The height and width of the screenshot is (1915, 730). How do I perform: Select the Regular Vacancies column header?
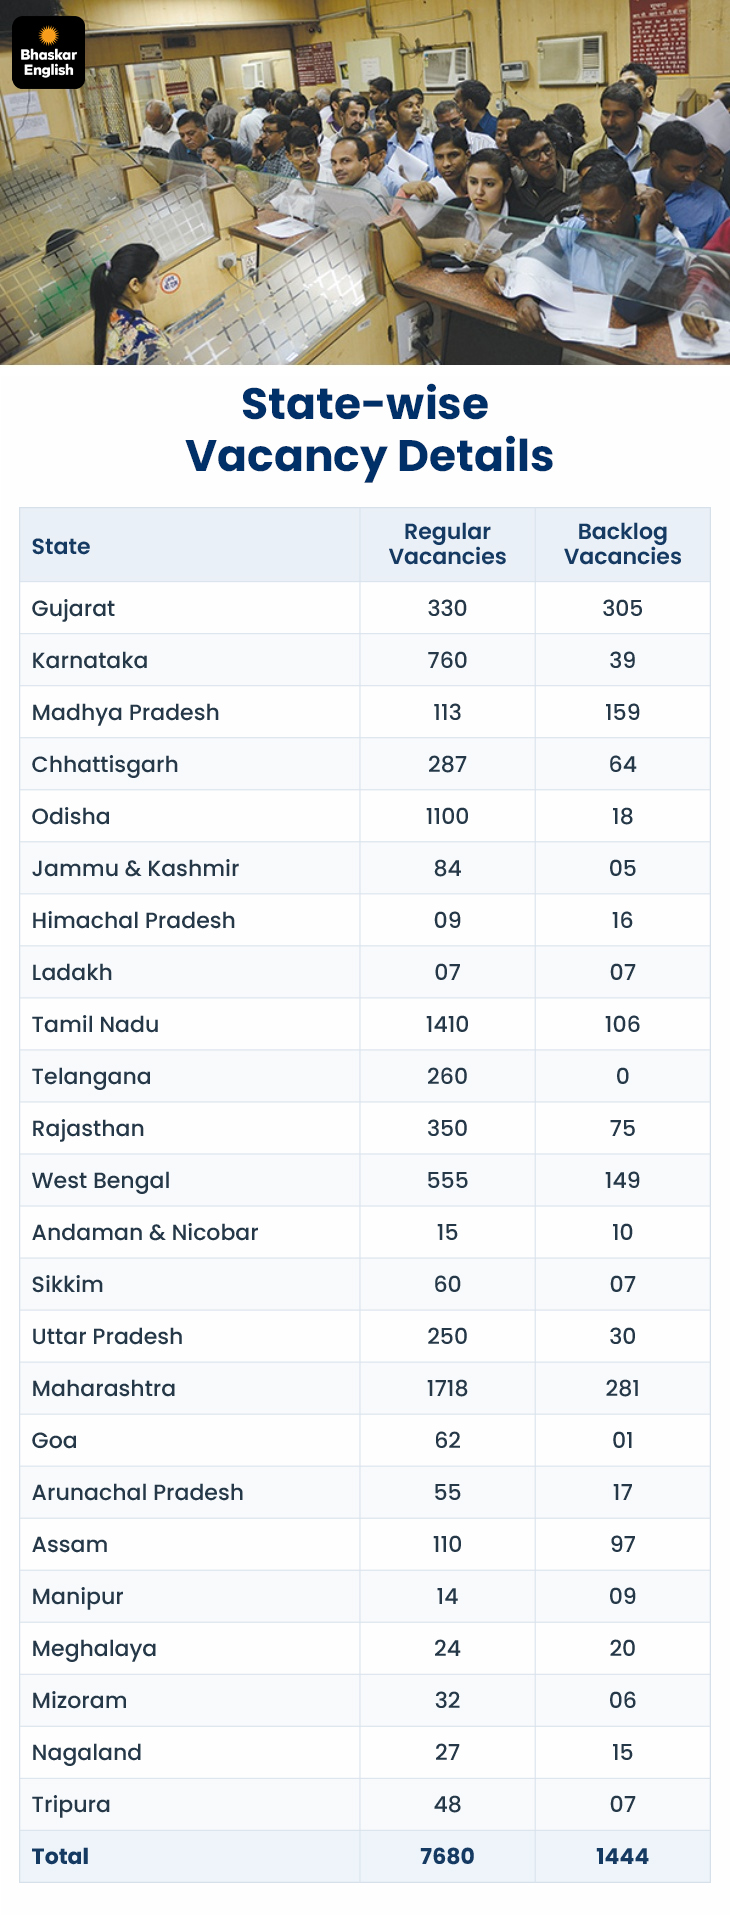click(447, 544)
